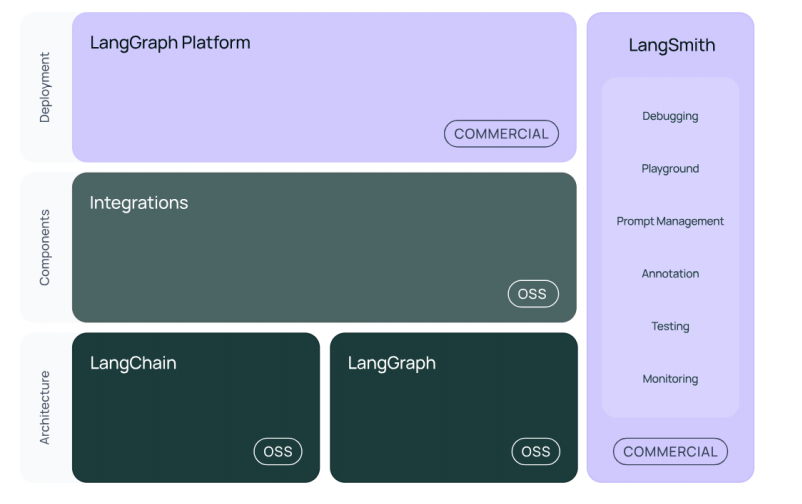Select Annotation in LangSmith list
The image size is (802, 504).
point(670,274)
